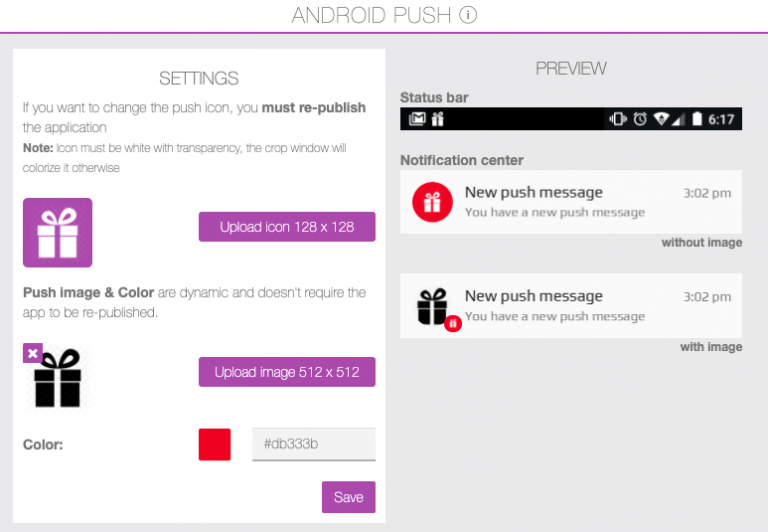Viewport: 768px width, 532px height.
Task: Click the Upload icon 128 x 128 button
Action: (287, 226)
